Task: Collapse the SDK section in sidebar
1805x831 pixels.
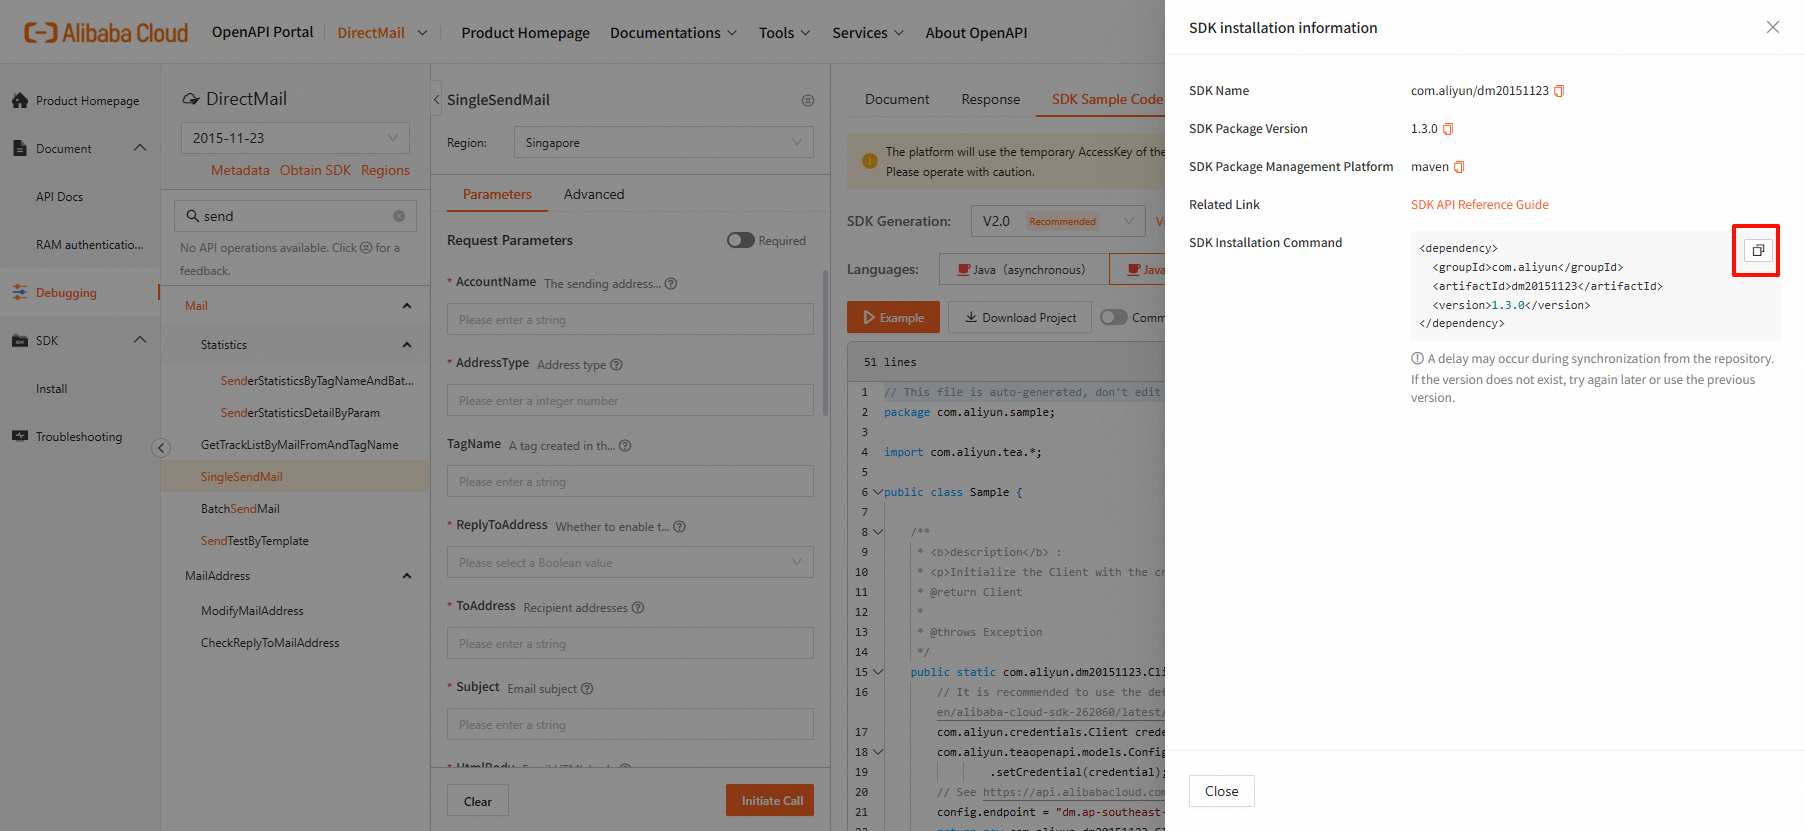Action: point(140,340)
